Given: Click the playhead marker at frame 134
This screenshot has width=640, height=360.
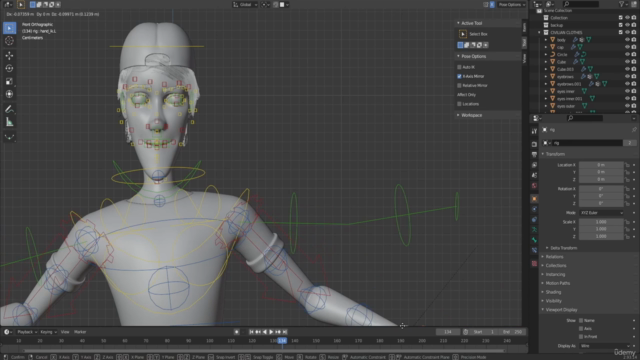Looking at the screenshot, I should [282, 340].
